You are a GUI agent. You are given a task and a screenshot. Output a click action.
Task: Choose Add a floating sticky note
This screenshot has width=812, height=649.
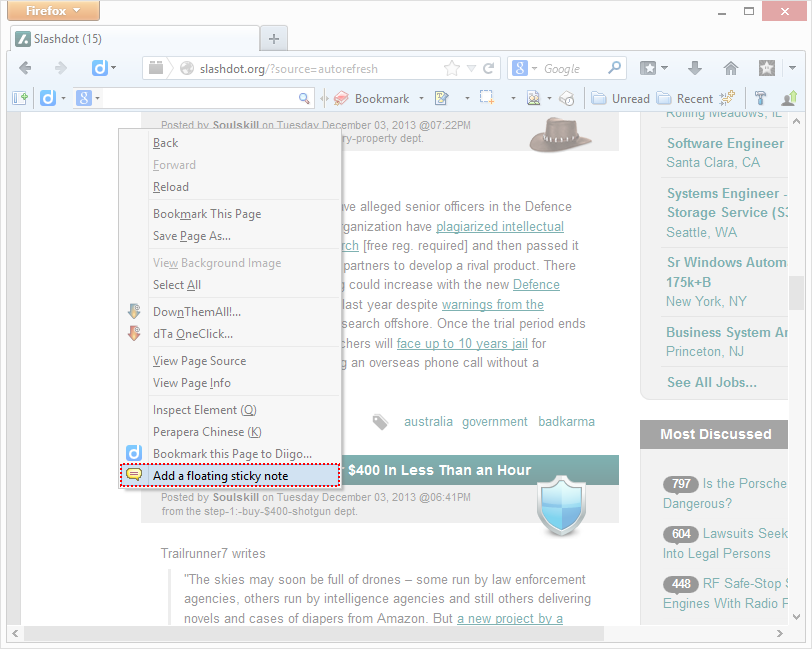230,475
